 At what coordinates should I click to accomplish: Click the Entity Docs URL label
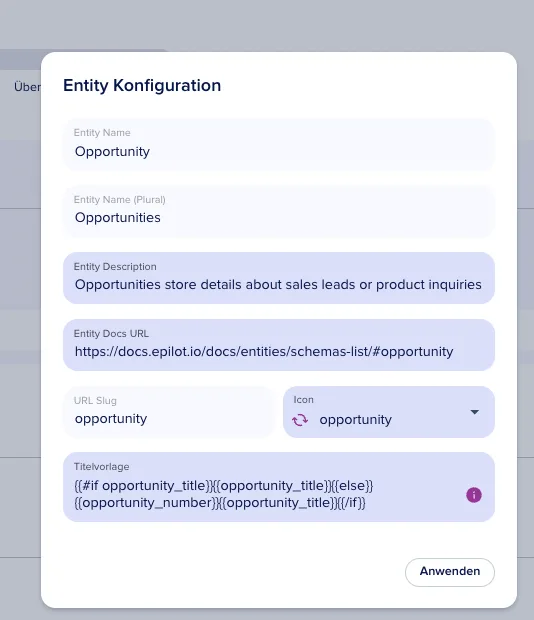[x=111, y=334]
